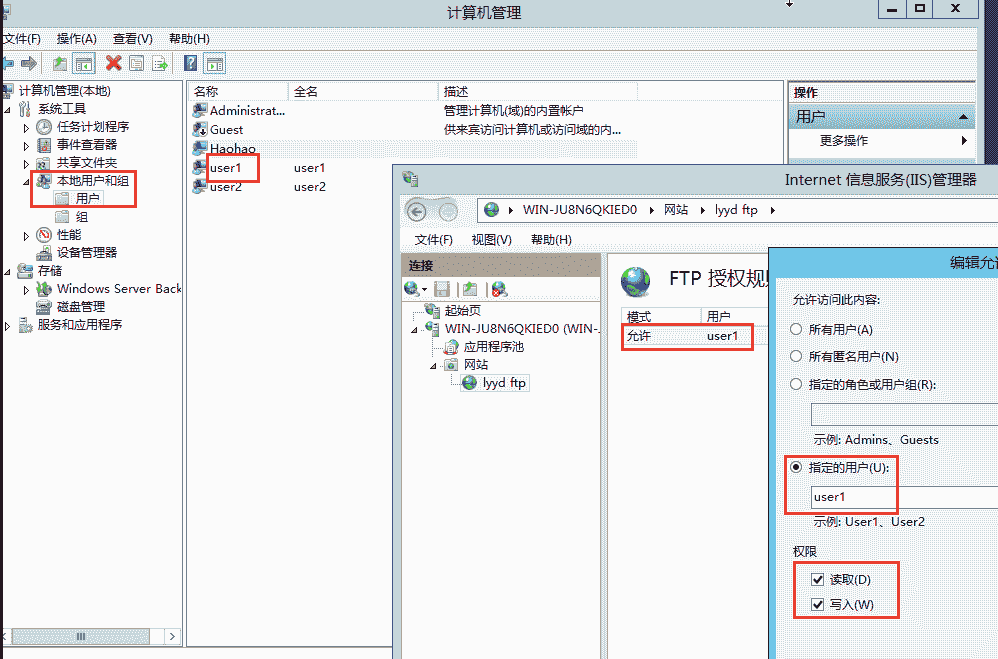Click the IIS connections save icon

click(441, 289)
